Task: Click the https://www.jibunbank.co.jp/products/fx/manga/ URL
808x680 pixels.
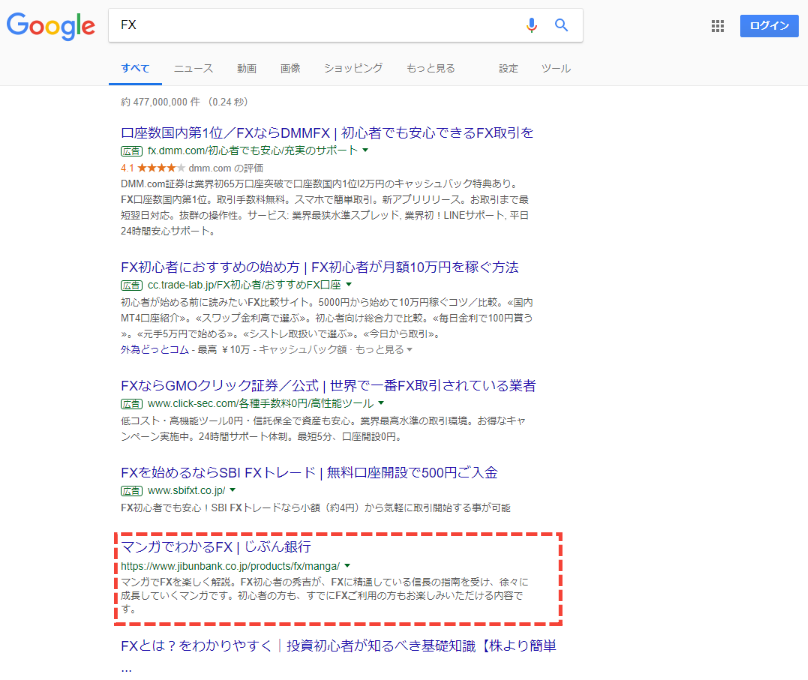Action: tap(230, 566)
